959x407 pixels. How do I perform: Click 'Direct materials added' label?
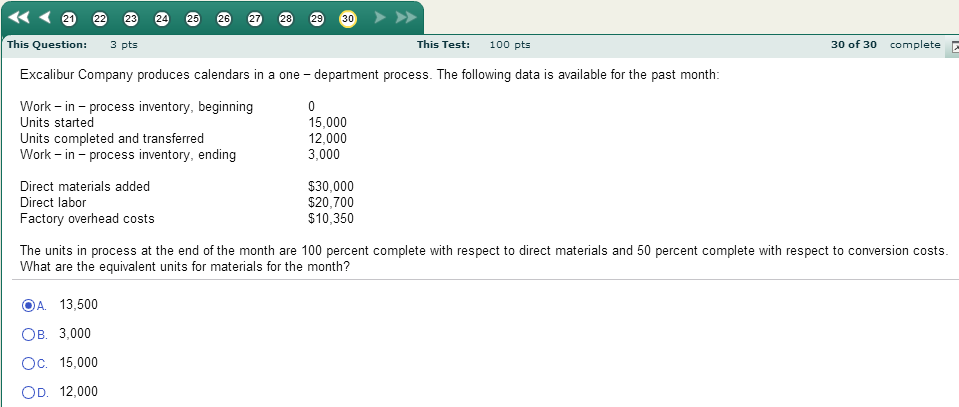(85, 187)
